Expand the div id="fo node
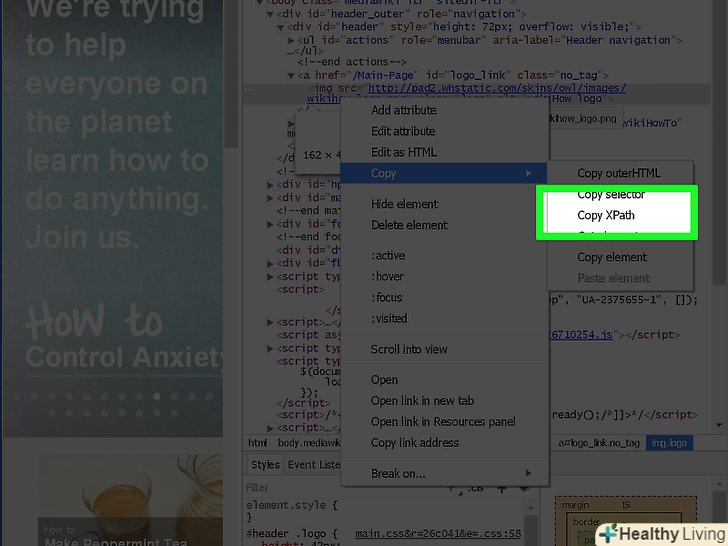This screenshot has width=728, height=546. point(270,225)
